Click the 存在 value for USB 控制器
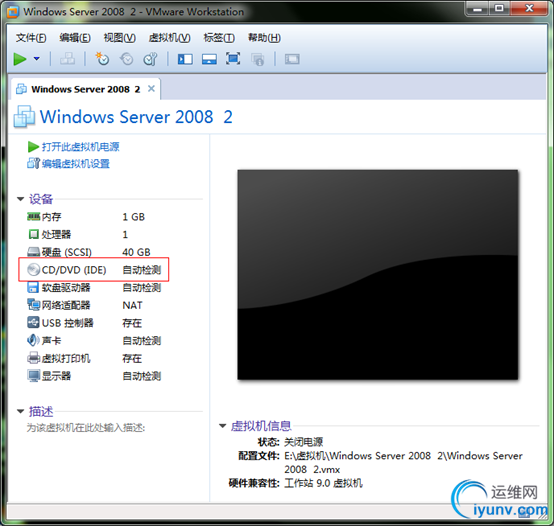 pyautogui.click(x=132, y=323)
